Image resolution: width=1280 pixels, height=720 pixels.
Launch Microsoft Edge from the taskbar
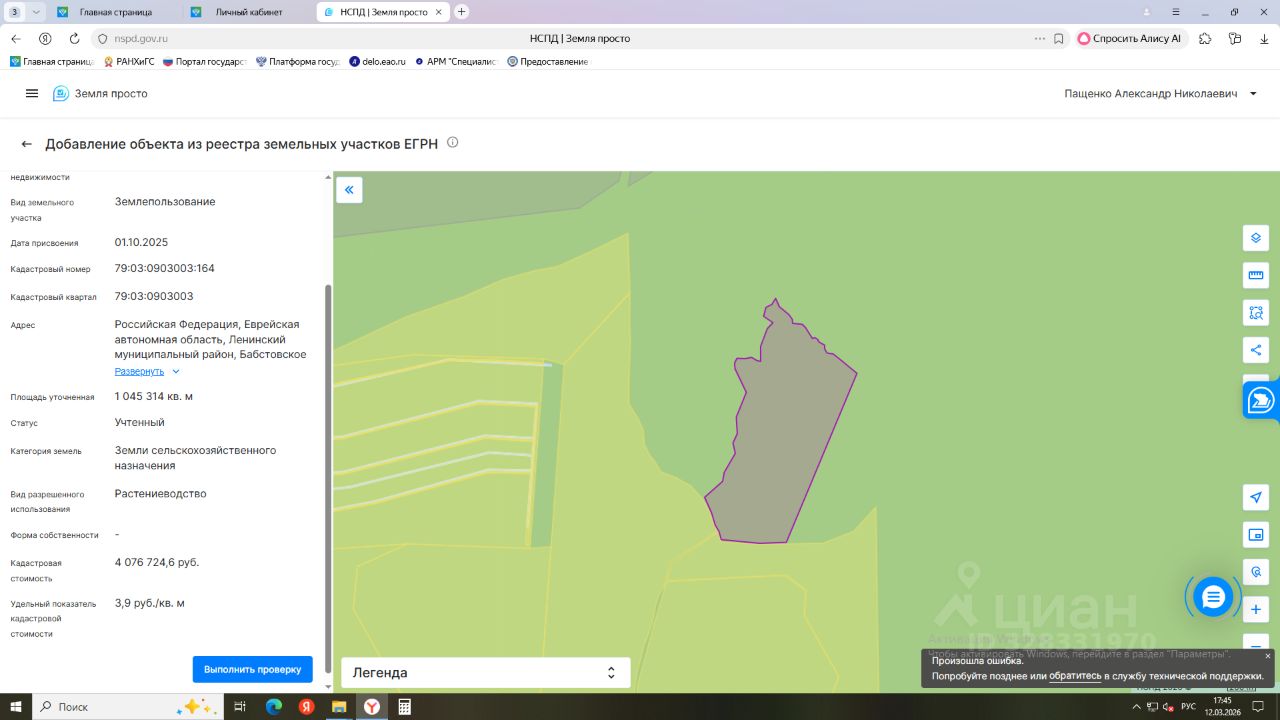(x=274, y=706)
